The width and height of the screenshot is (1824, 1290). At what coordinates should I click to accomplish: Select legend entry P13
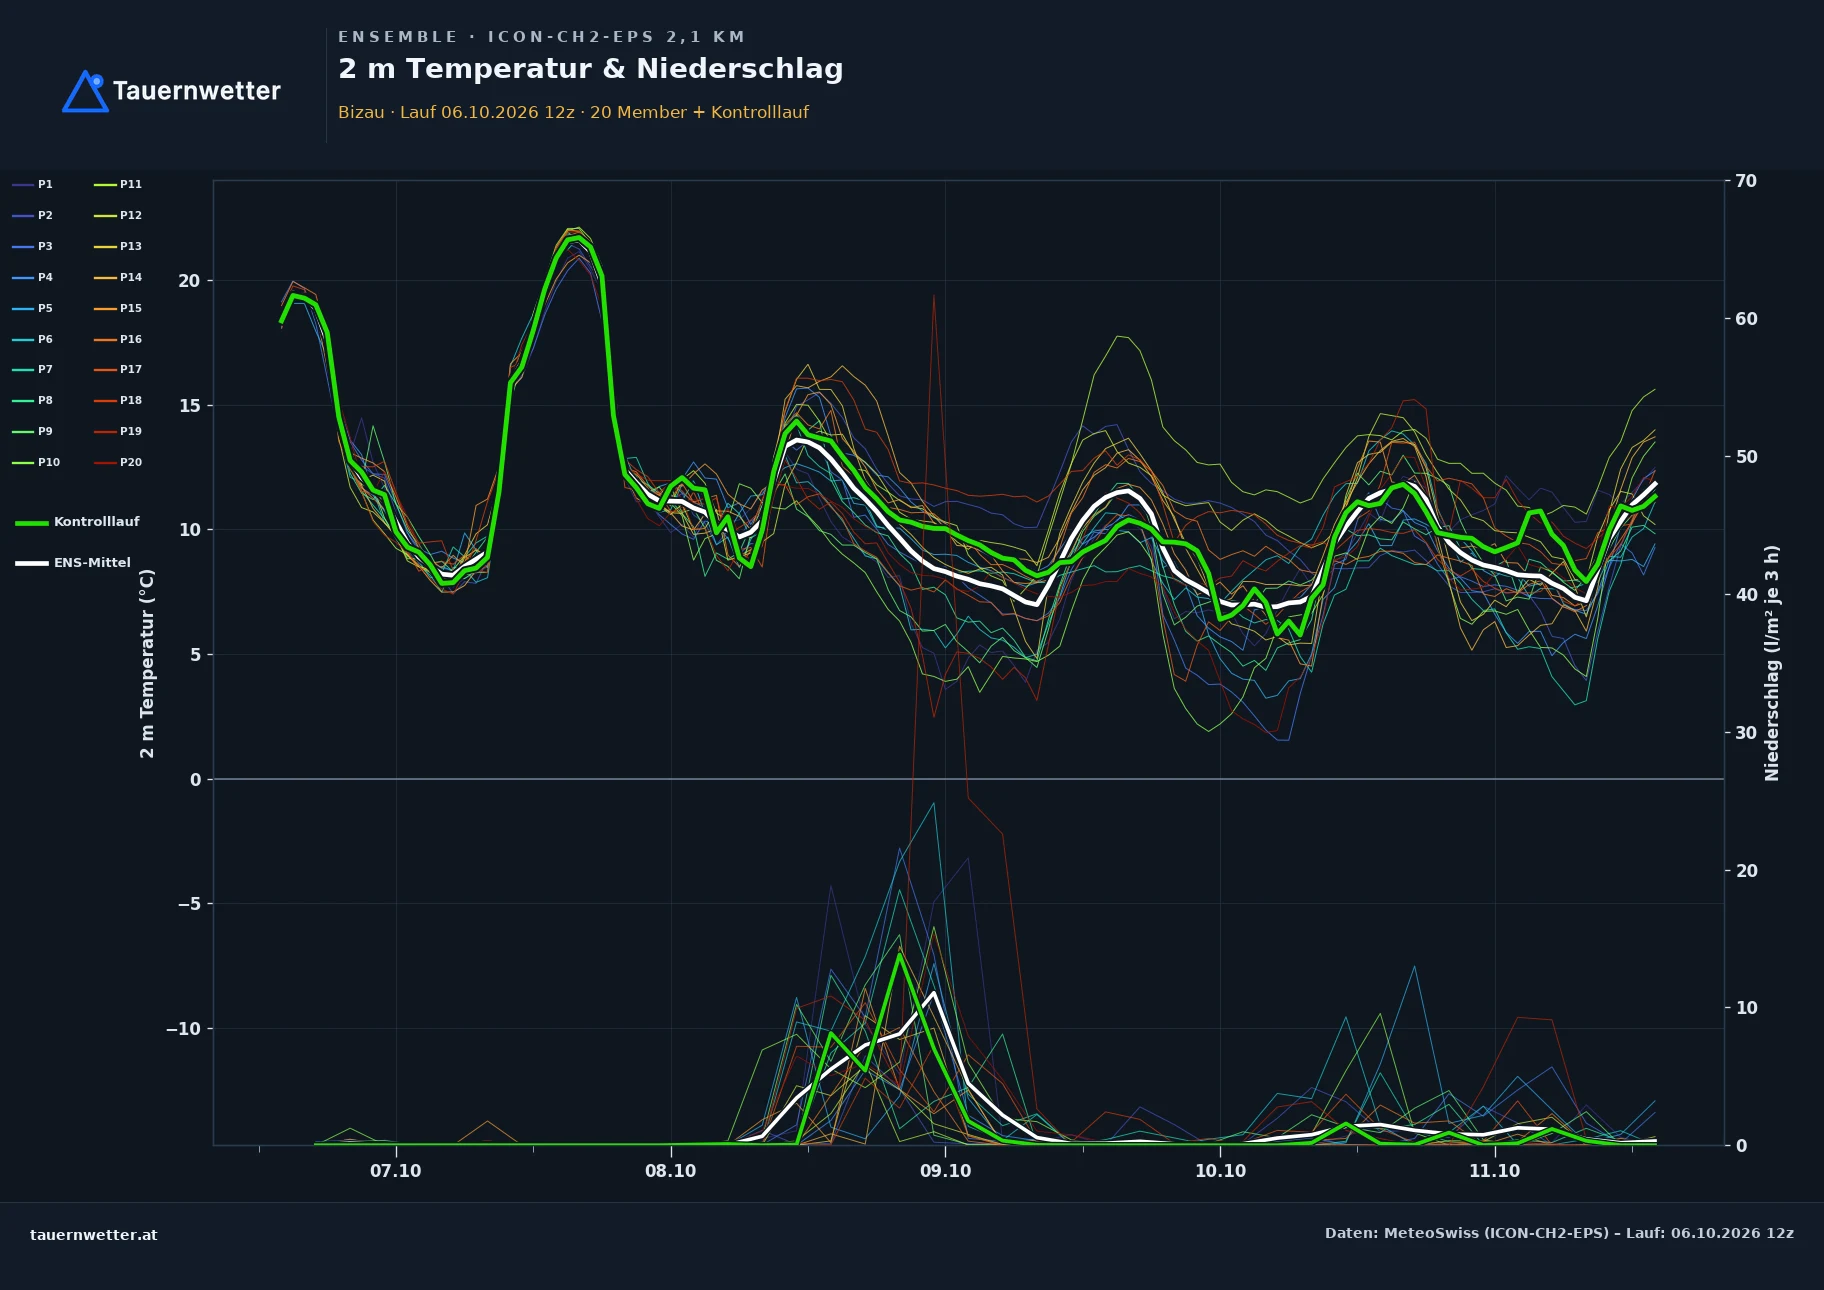coord(118,247)
